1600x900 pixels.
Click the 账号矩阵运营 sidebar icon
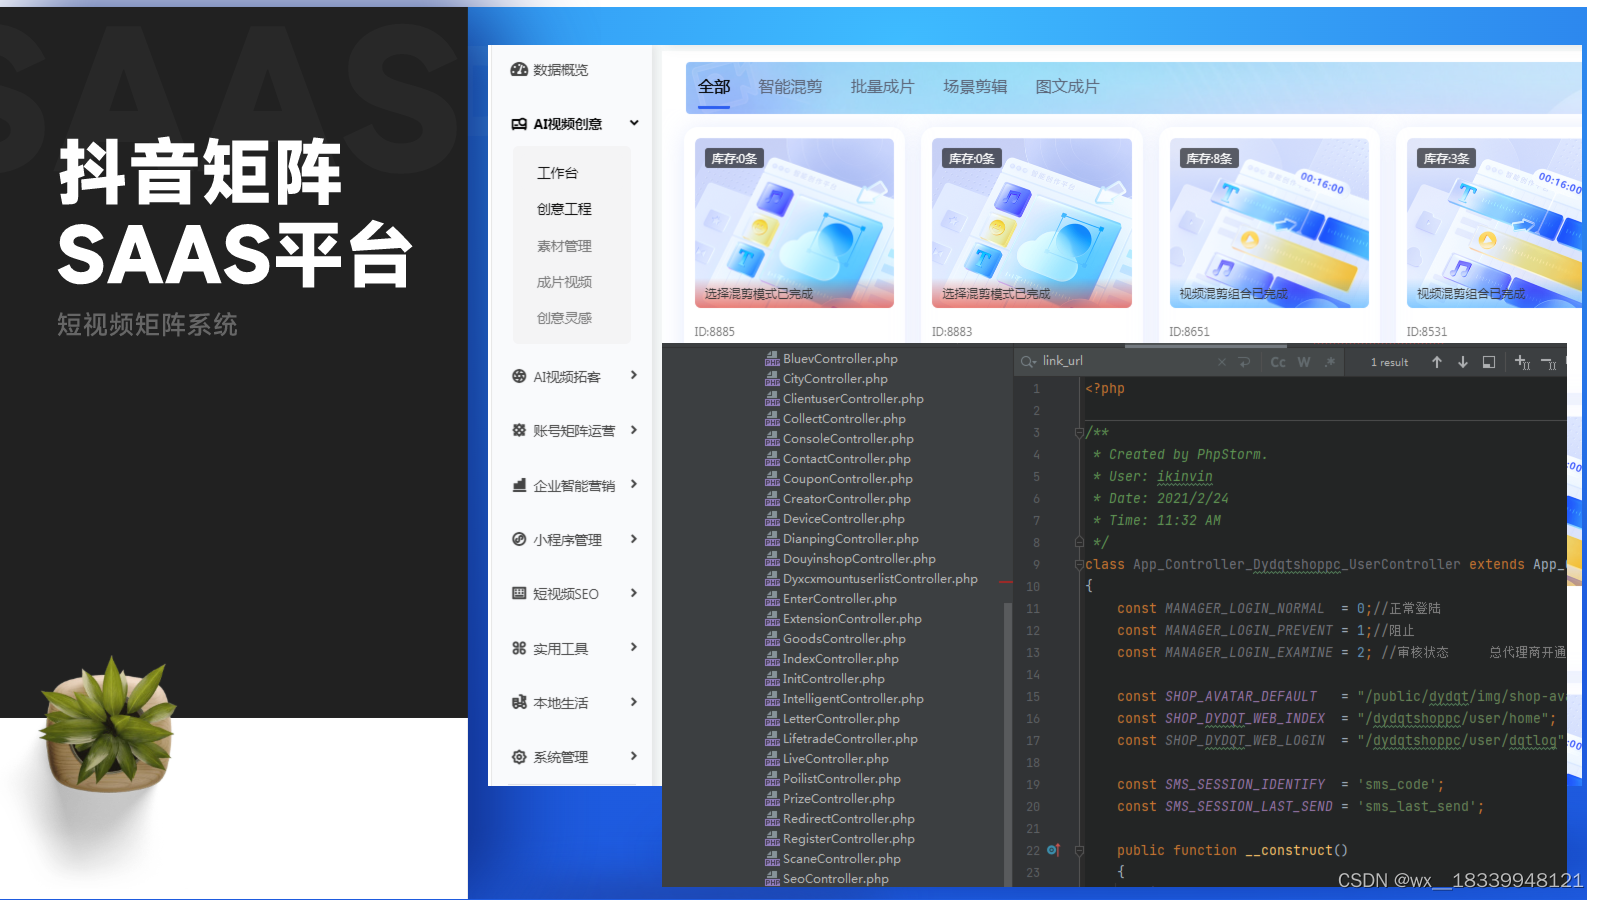(x=519, y=430)
